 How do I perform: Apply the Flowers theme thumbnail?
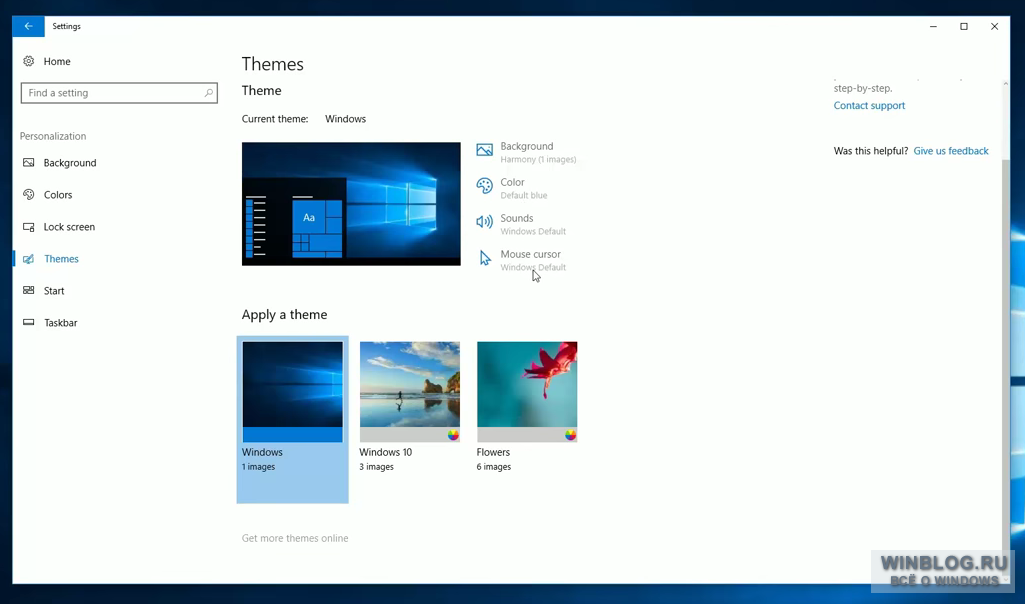click(x=527, y=392)
